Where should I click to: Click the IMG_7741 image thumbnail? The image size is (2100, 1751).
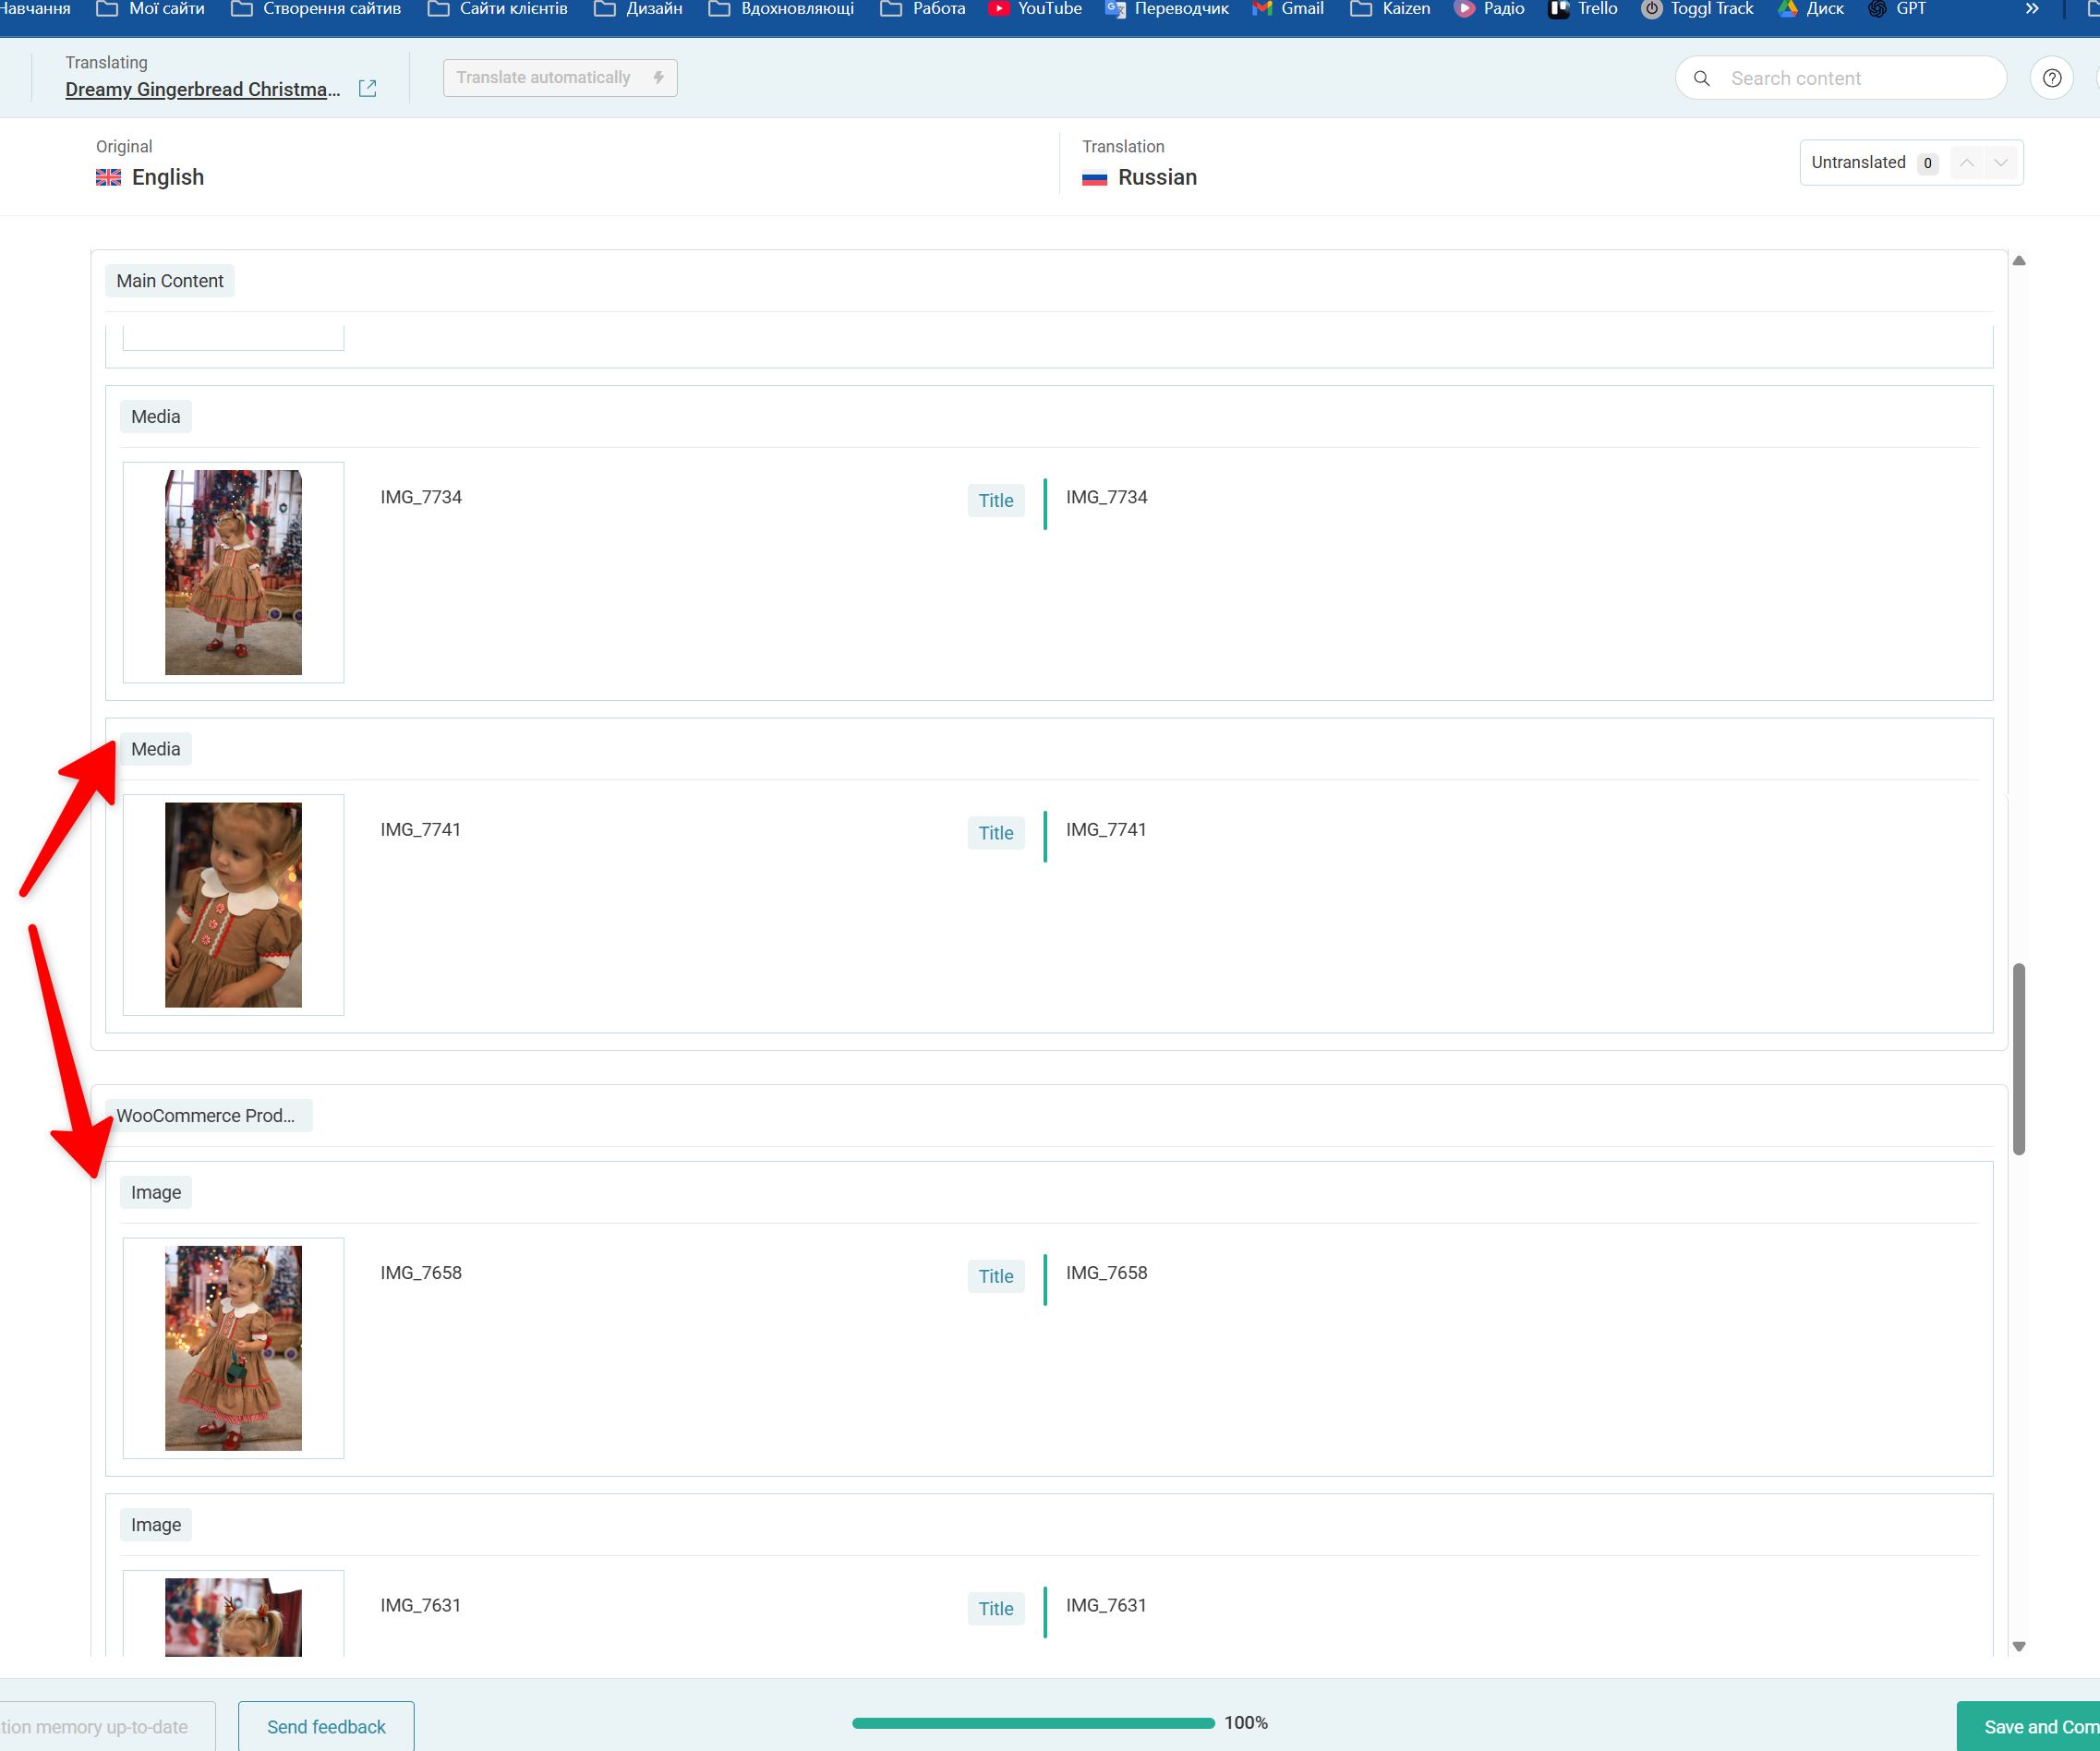click(233, 905)
